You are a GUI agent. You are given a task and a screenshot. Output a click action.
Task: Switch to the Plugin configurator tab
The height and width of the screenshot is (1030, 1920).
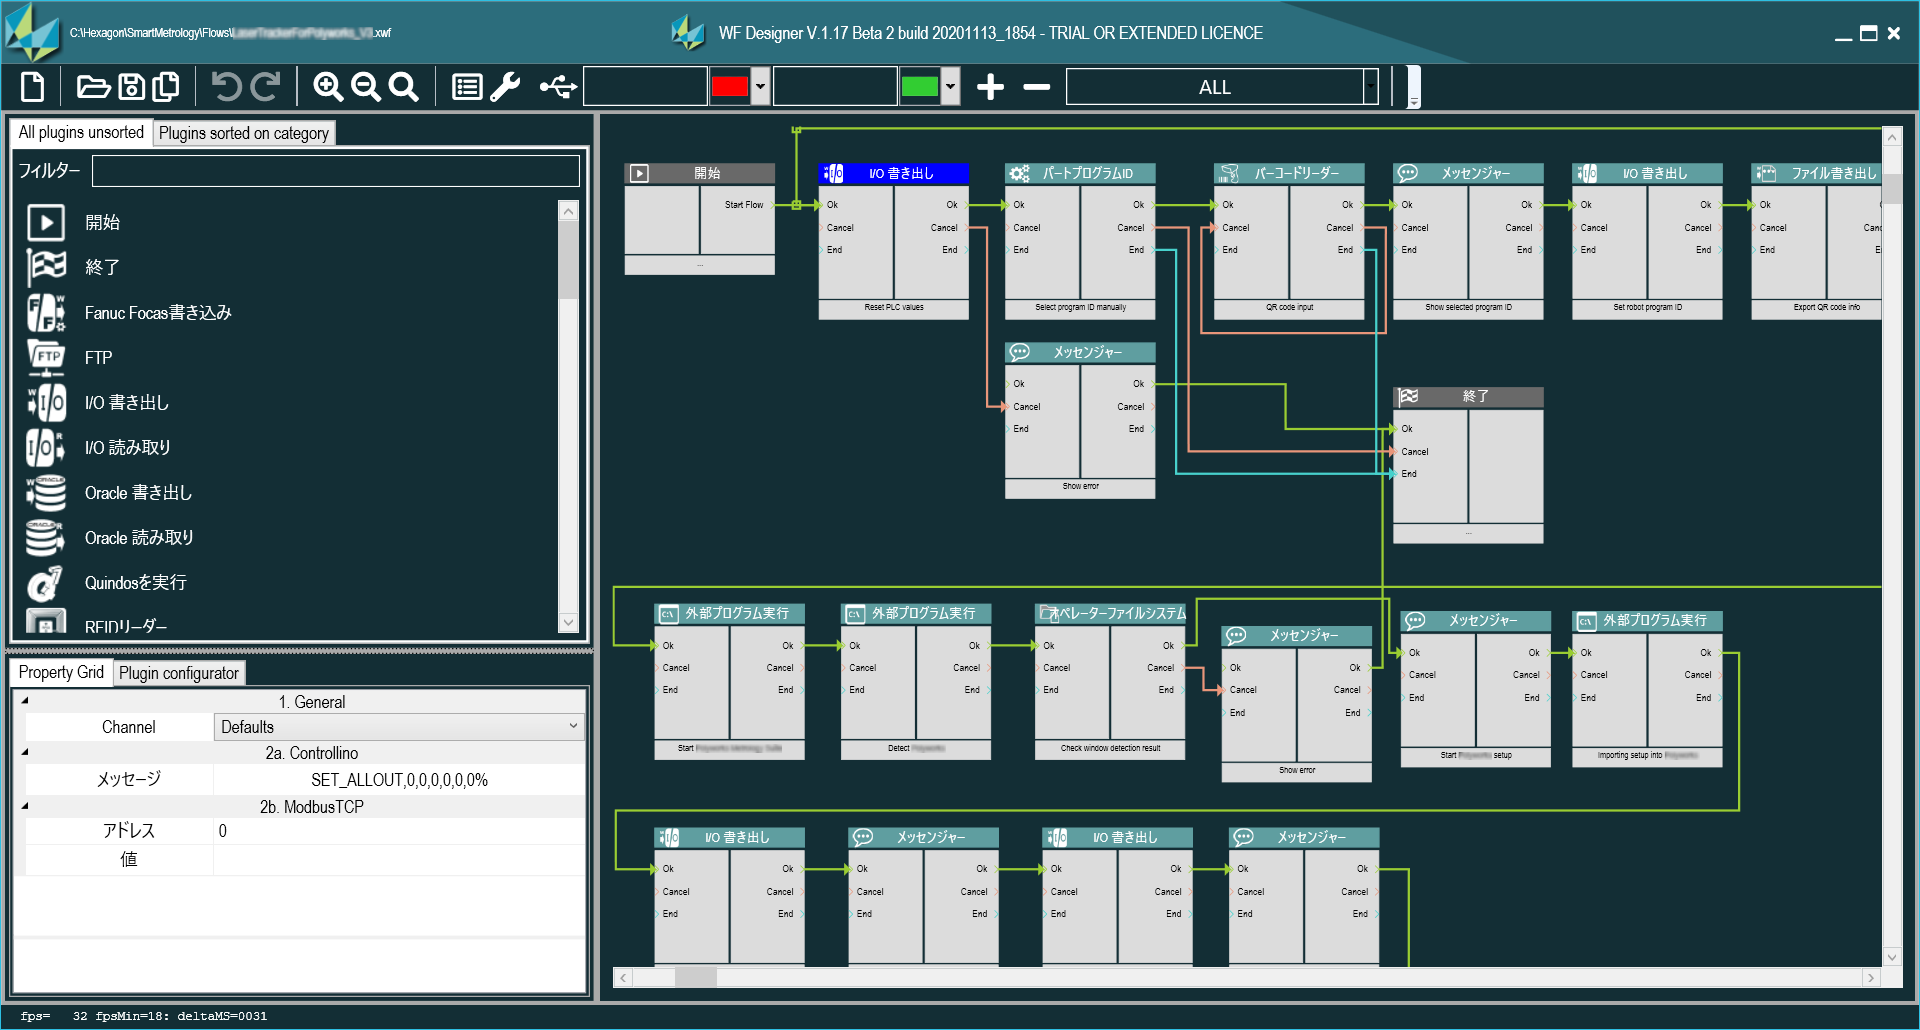pos(179,673)
